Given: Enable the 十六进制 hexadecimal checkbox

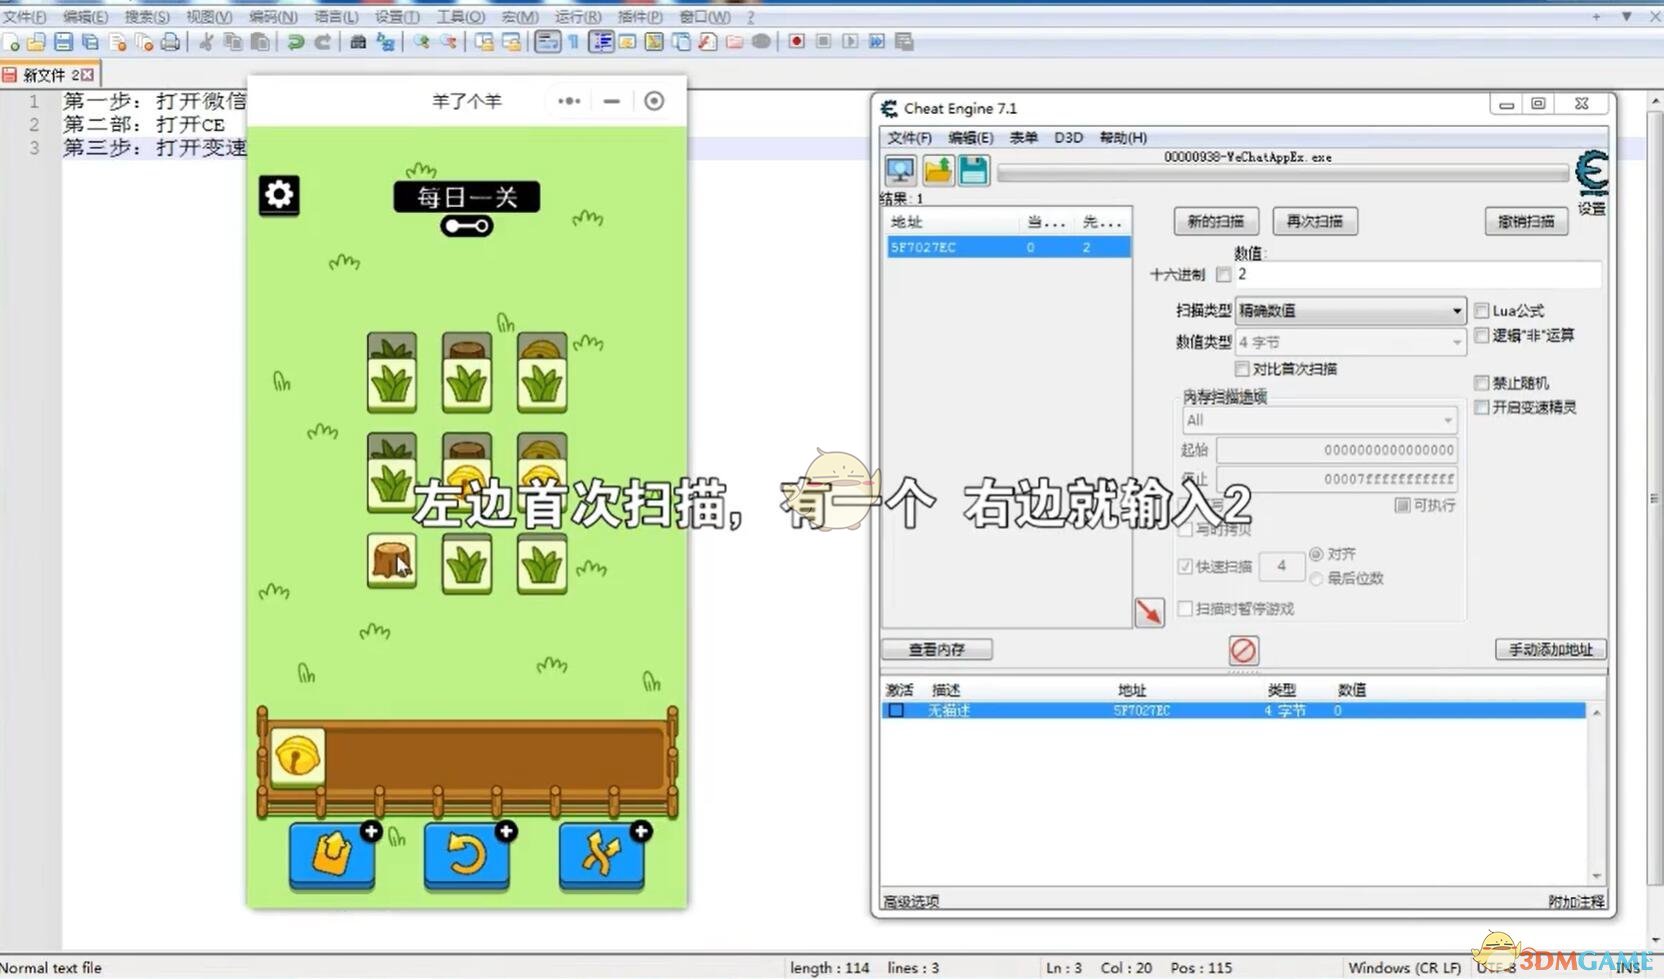Looking at the screenshot, I should tap(1223, 275).
